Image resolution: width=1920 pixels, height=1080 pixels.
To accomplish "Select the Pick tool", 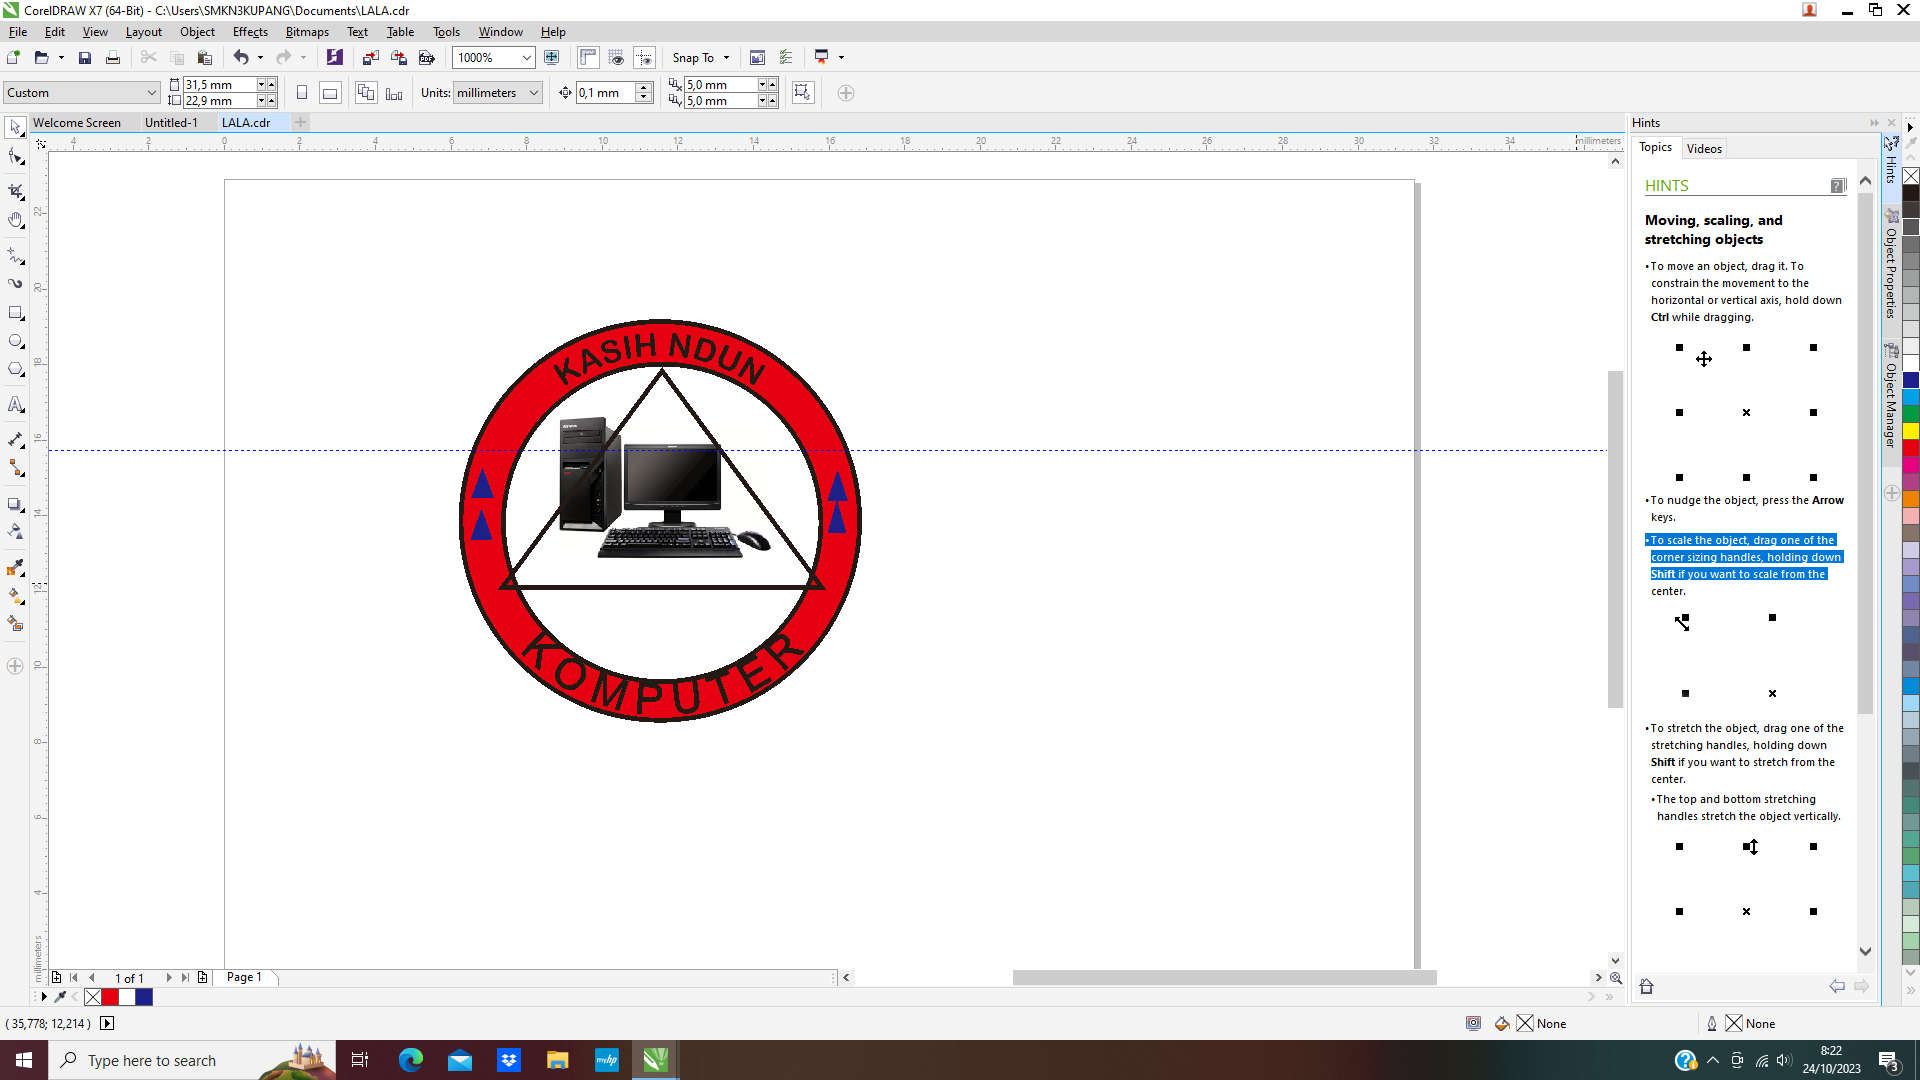I will pos(15,128).
